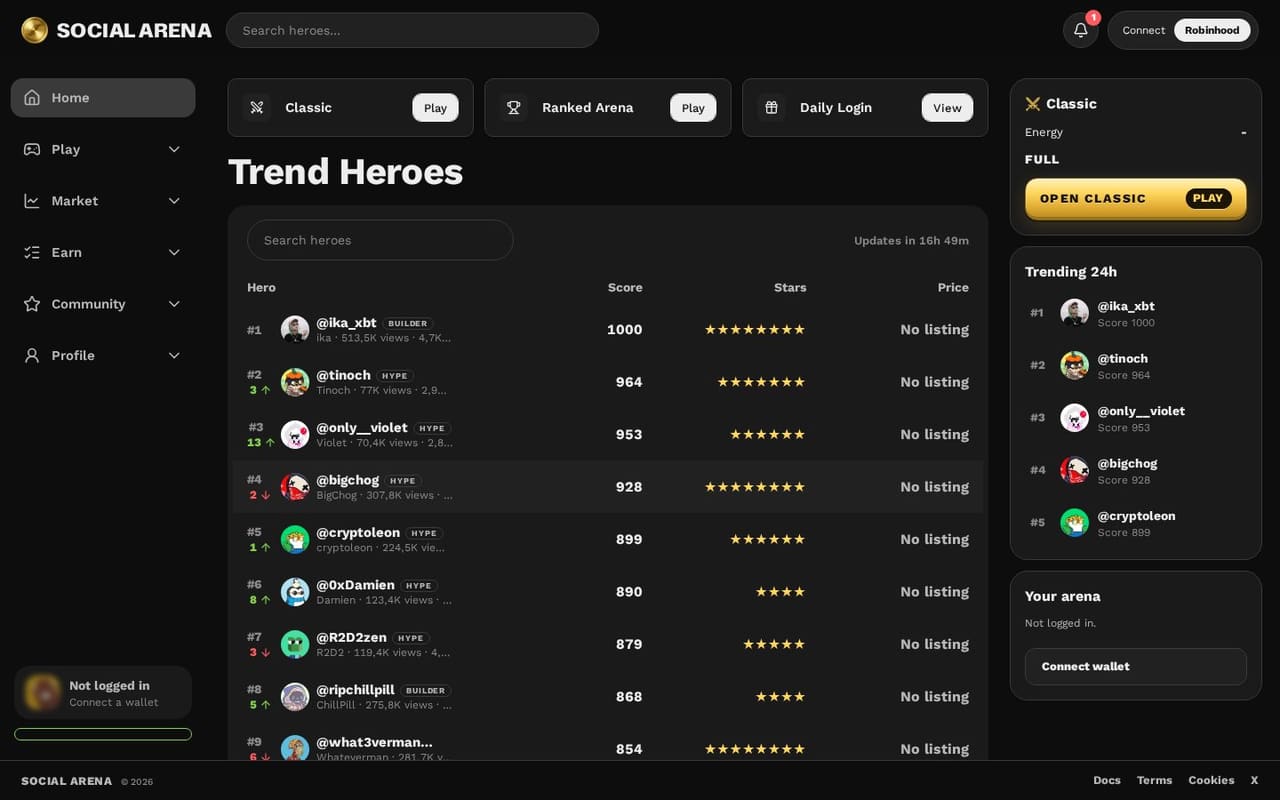This screenshot has width=1280, height=800.
Task: Click Play on the Ranked Arena card
Action: point(693,108)
